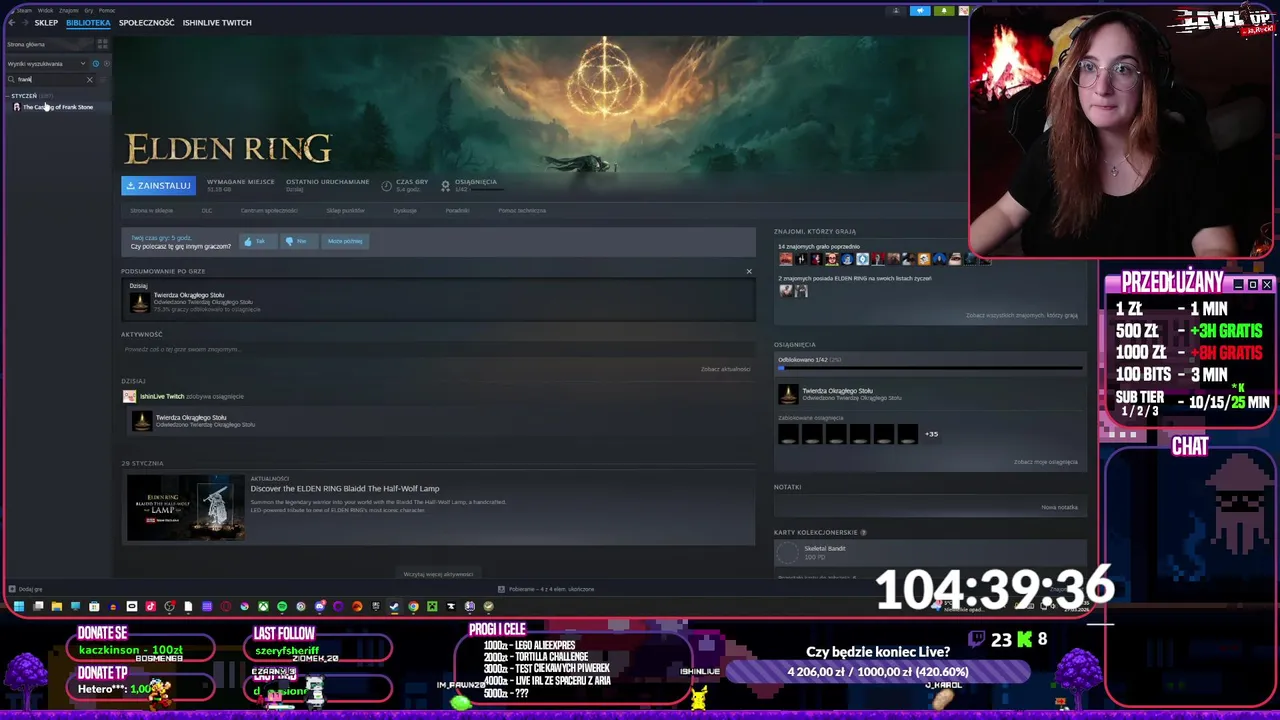Image resolution: width=1280 pixels, height=720 pixels.
Task: Open the Steam menu
Action: [x=22, y=10]
